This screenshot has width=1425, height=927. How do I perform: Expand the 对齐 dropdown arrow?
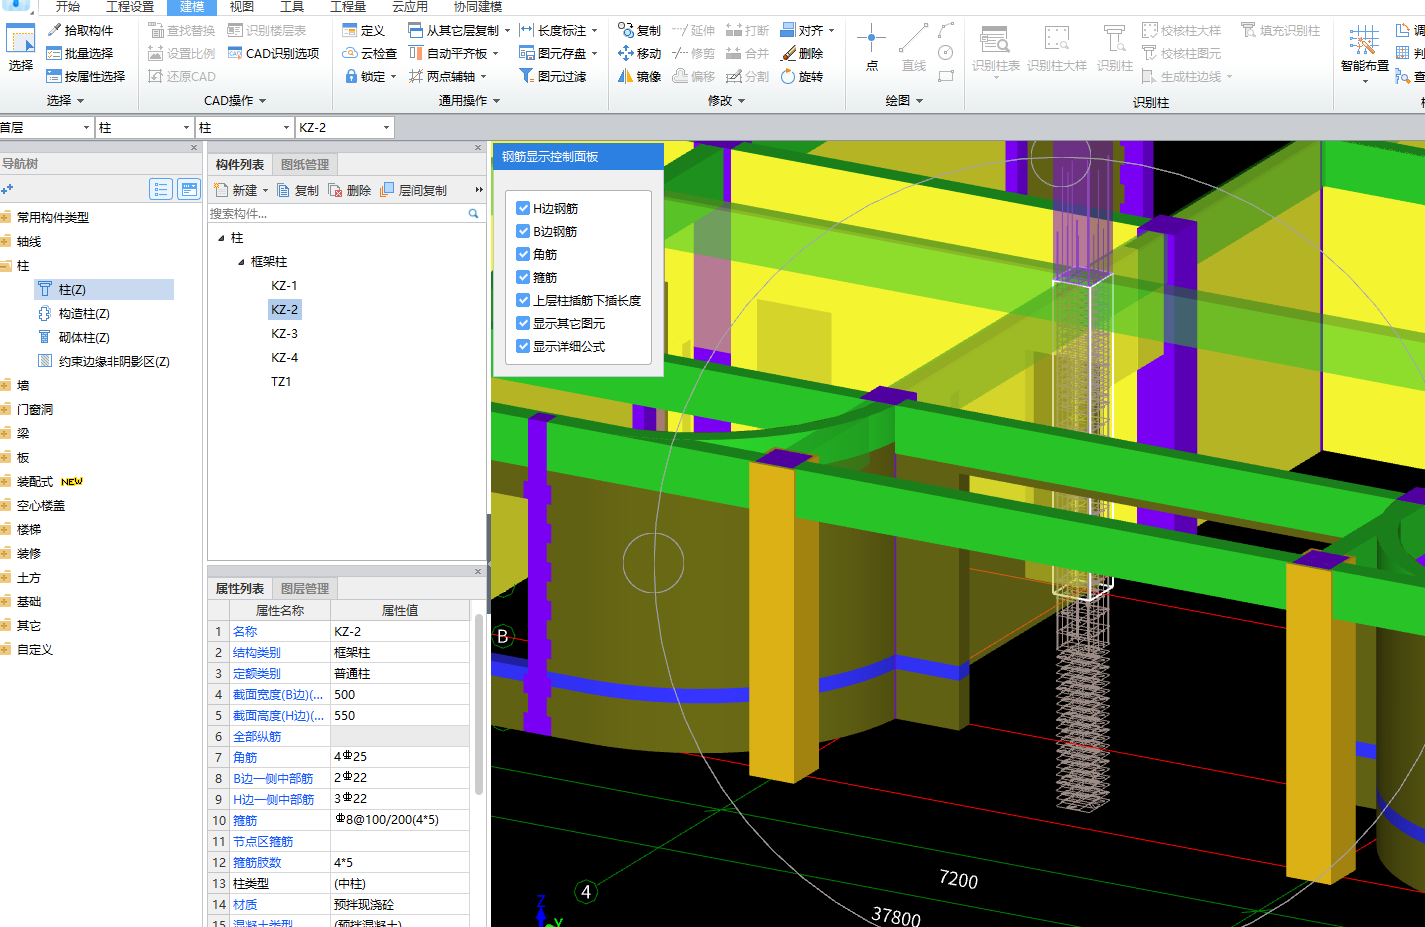pos(831,30)
